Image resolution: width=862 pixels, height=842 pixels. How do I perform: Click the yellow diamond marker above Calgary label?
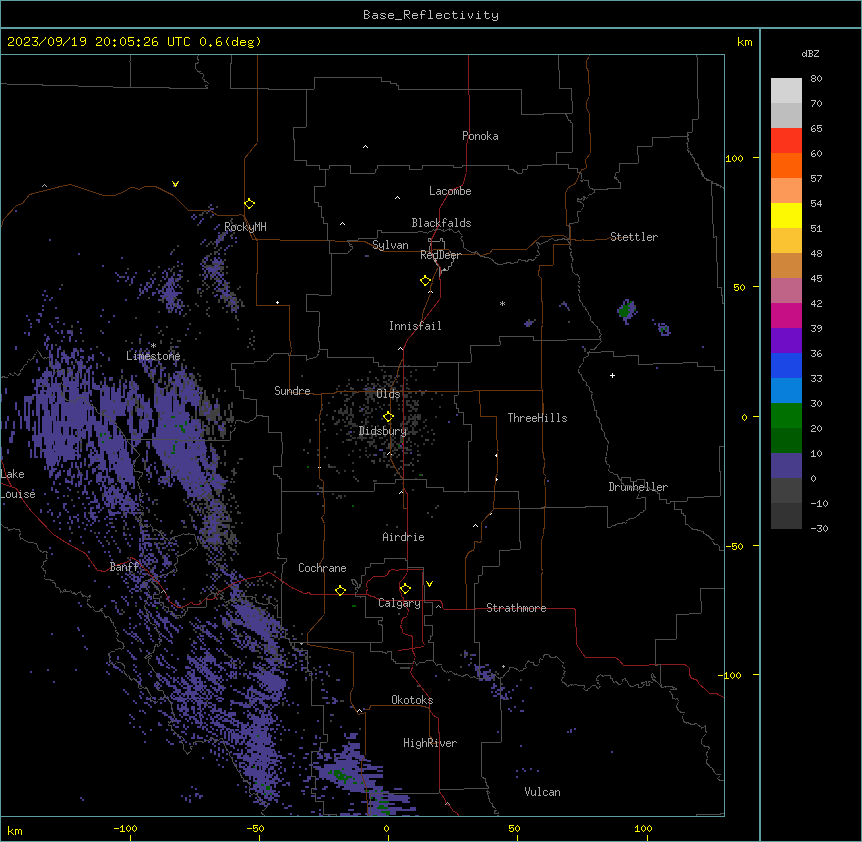405,589
